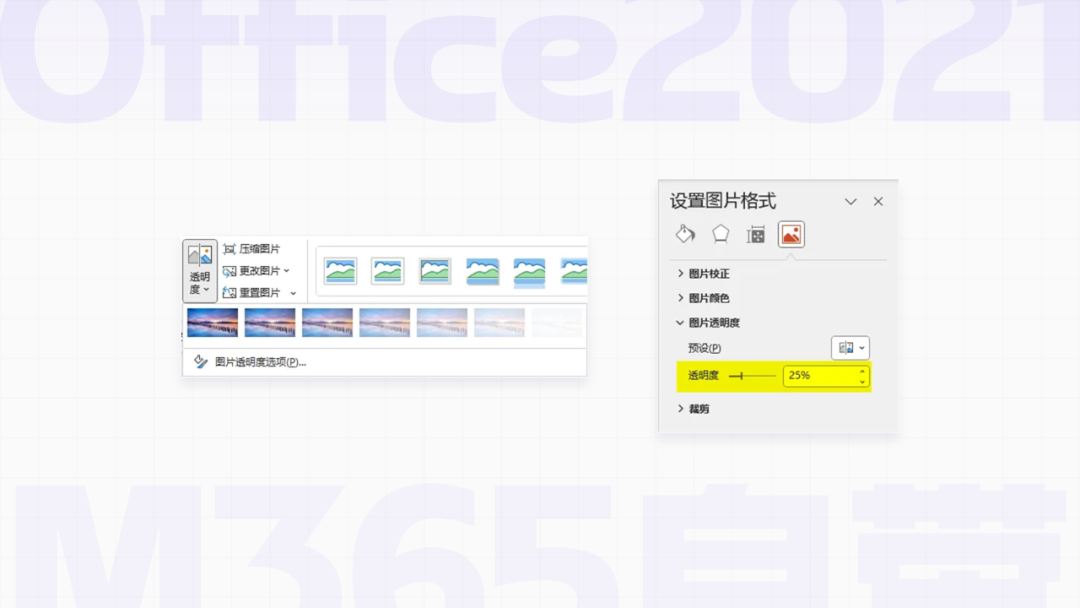Select the Picture tab icon in format pane

[x=791, y=234]
